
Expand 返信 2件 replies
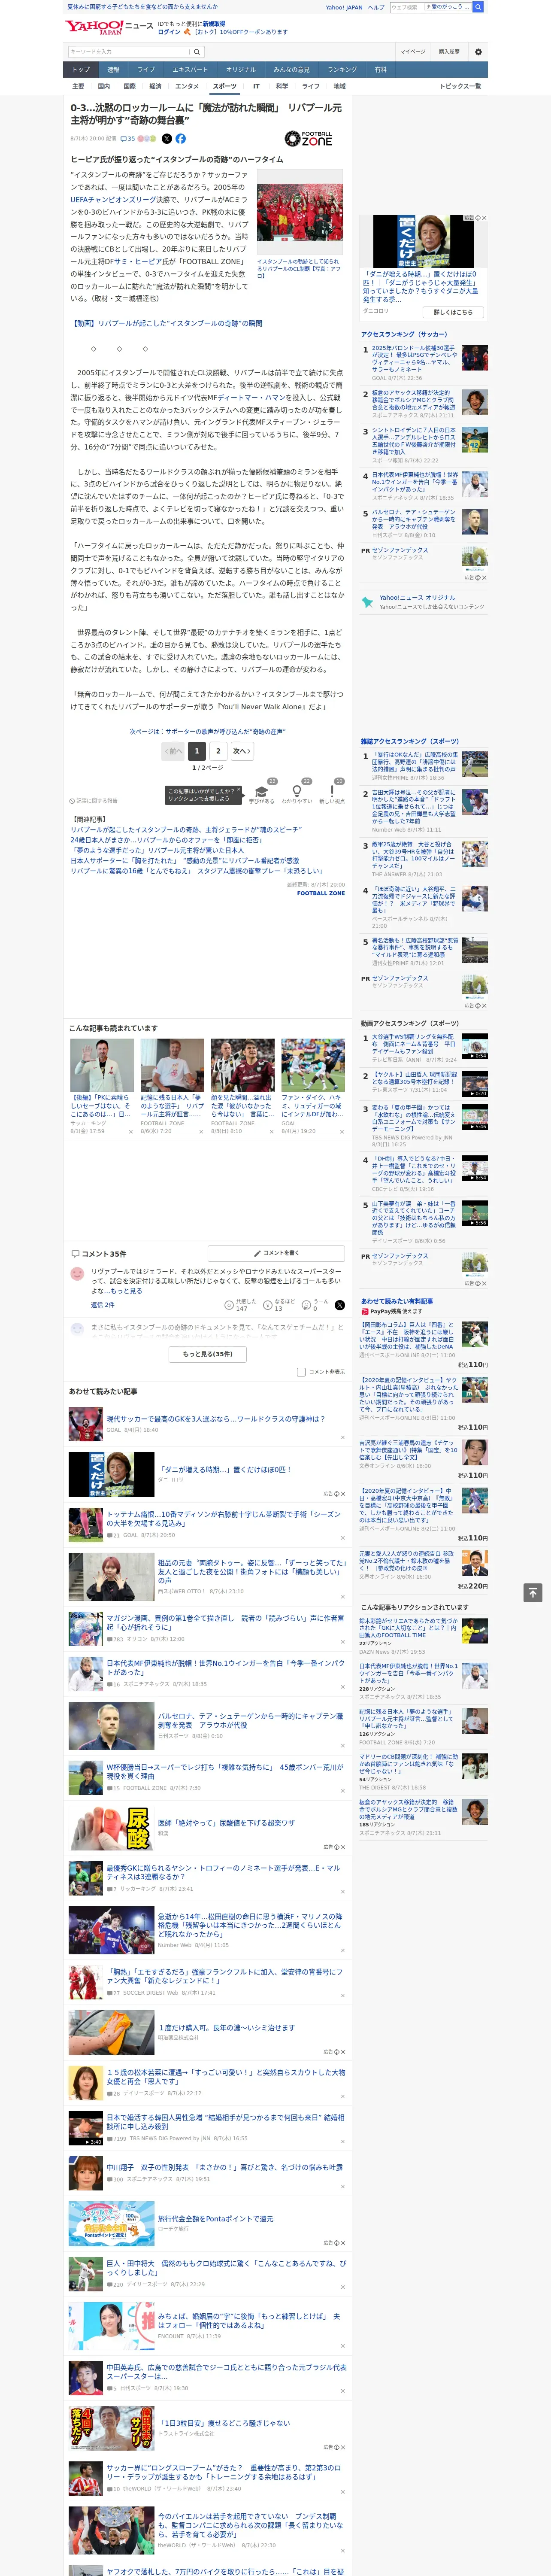(103, 1305)
